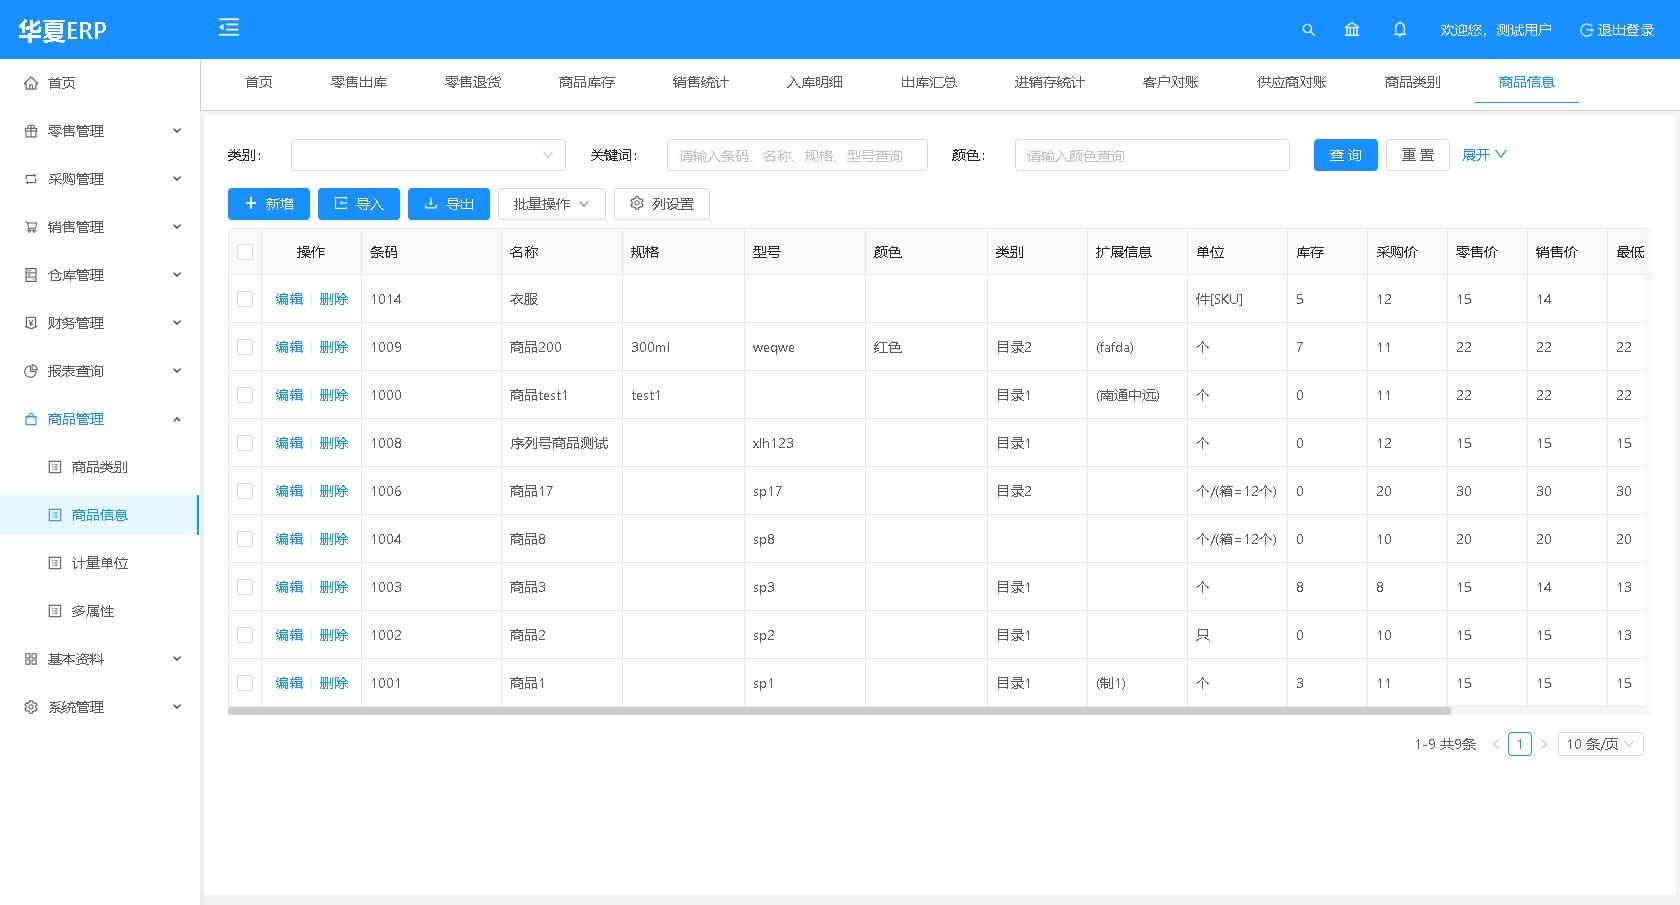Image resolution: width=1680 pixels, height=905 pixels.
Task: Switch to the 零售出库 tab
Action: coord(359,83)
